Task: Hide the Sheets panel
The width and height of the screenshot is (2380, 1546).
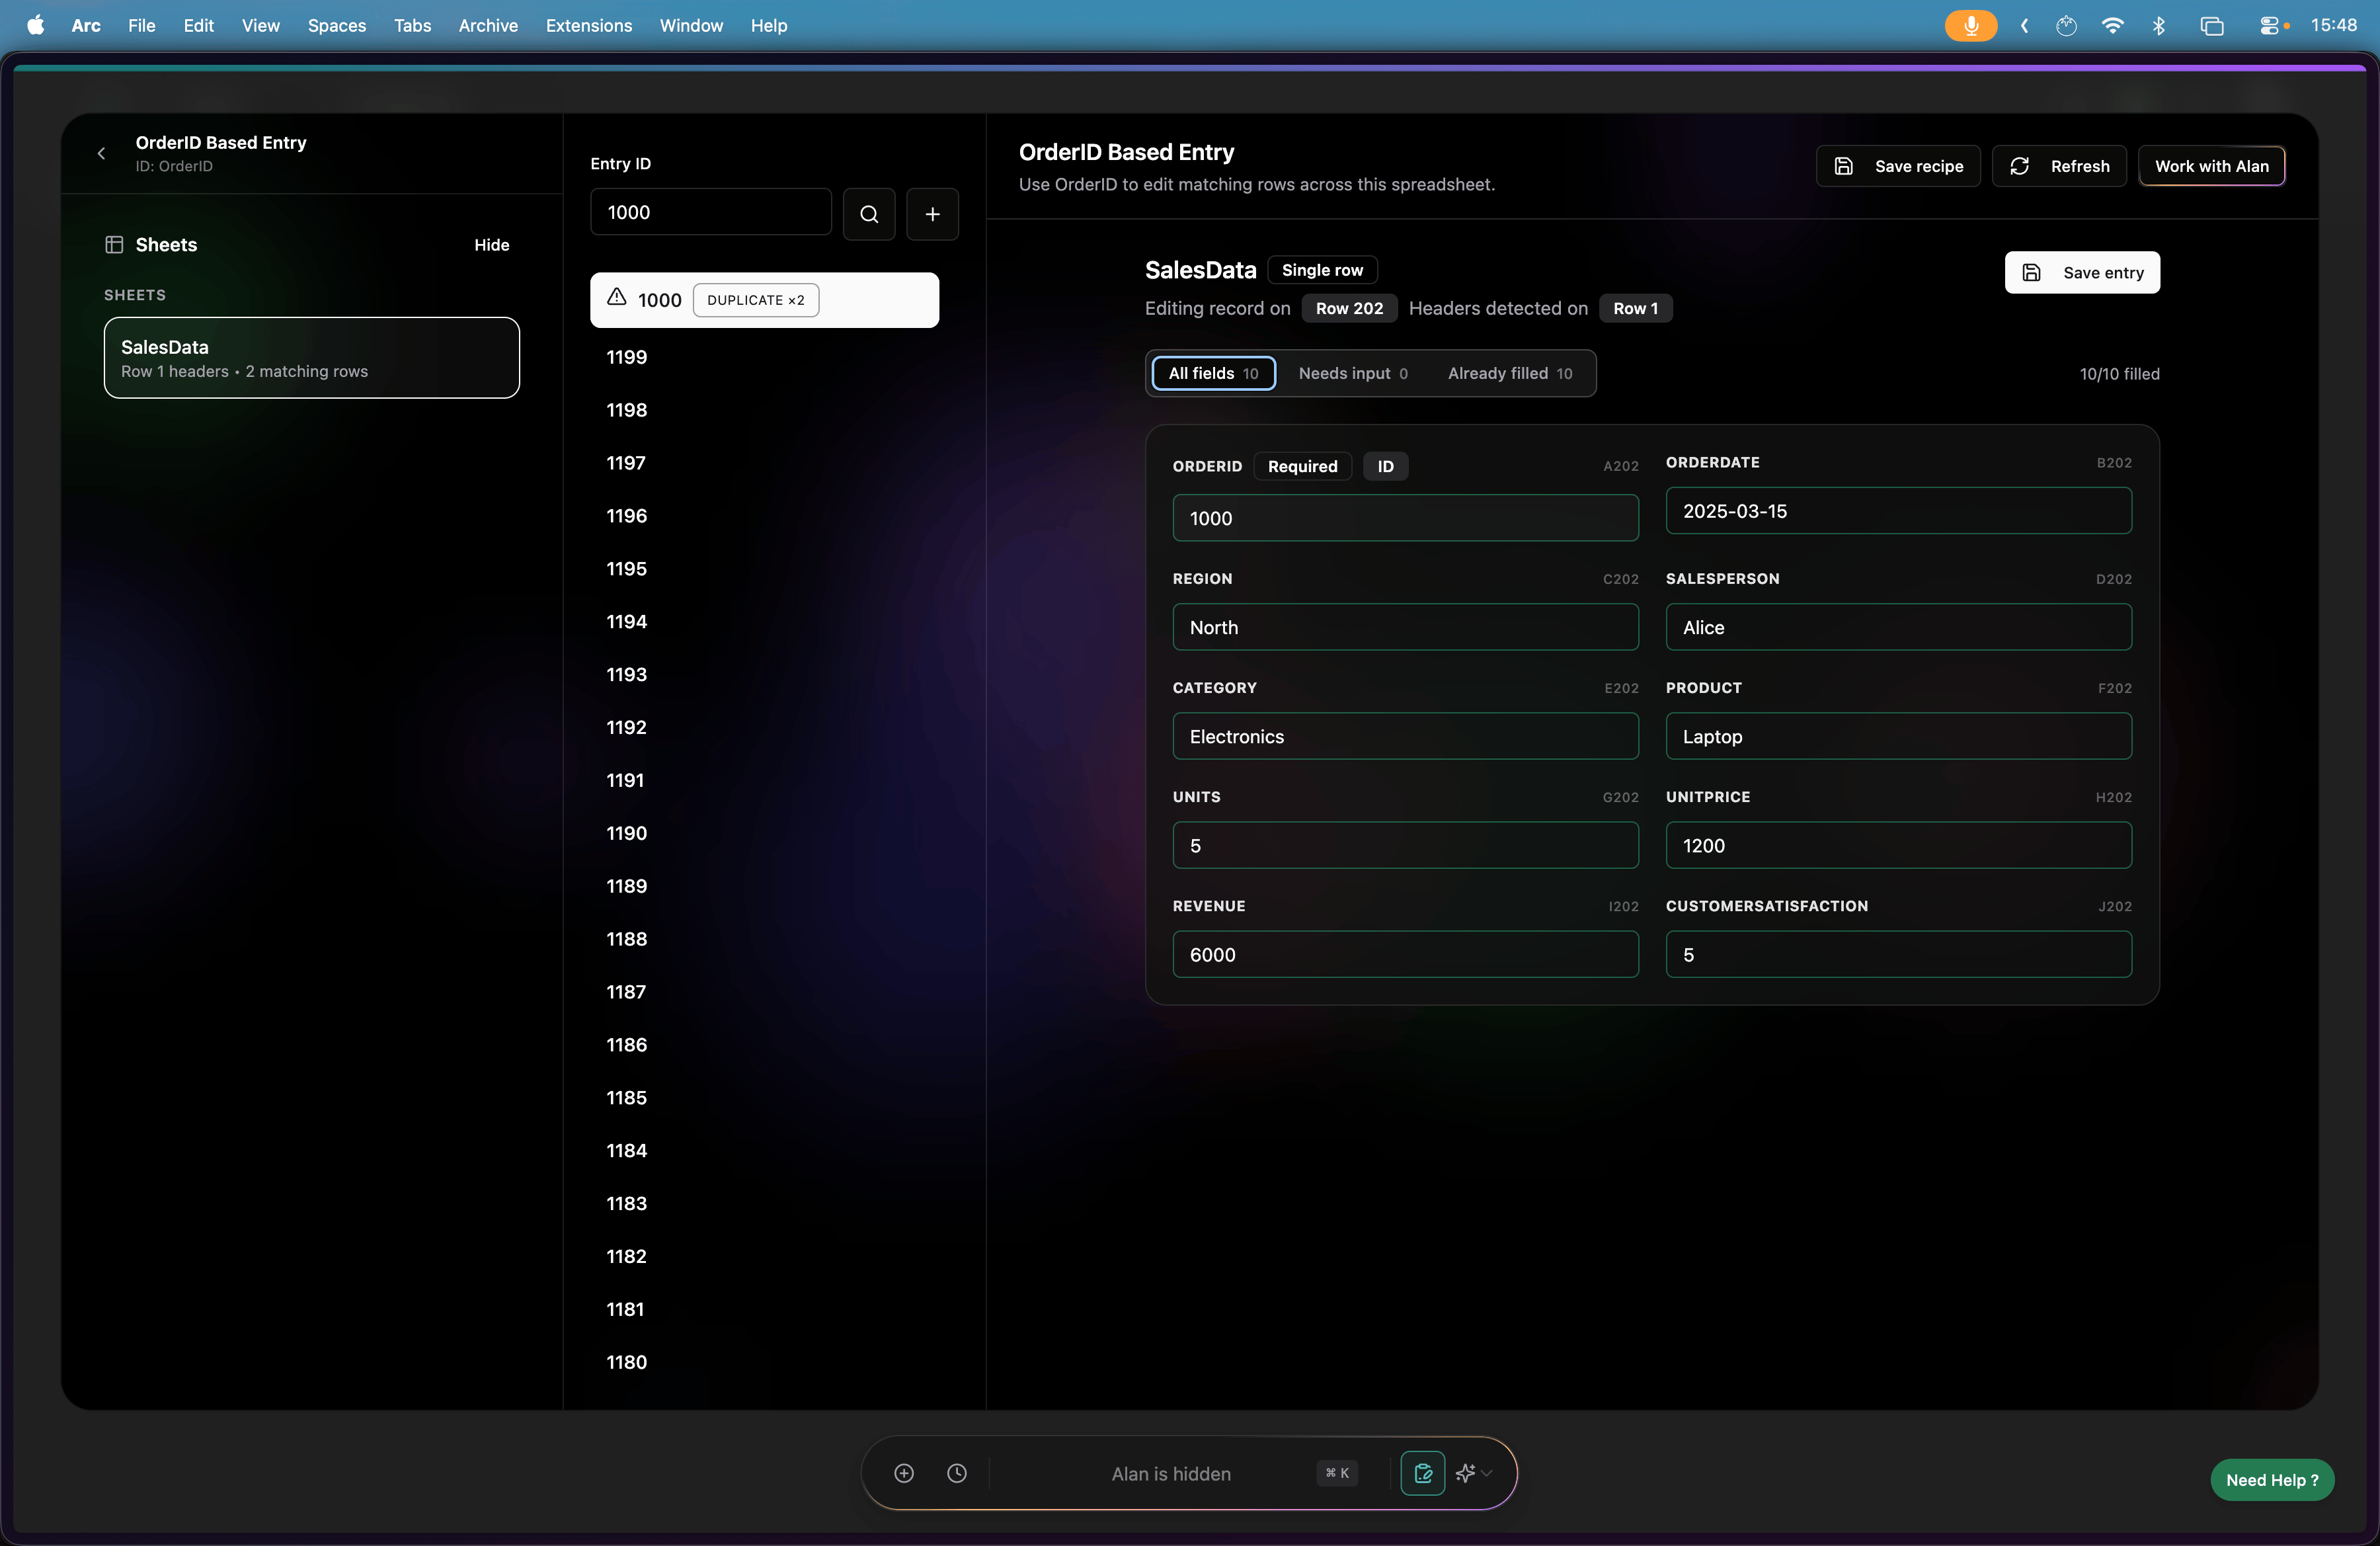Action: [x=491, y=245]
